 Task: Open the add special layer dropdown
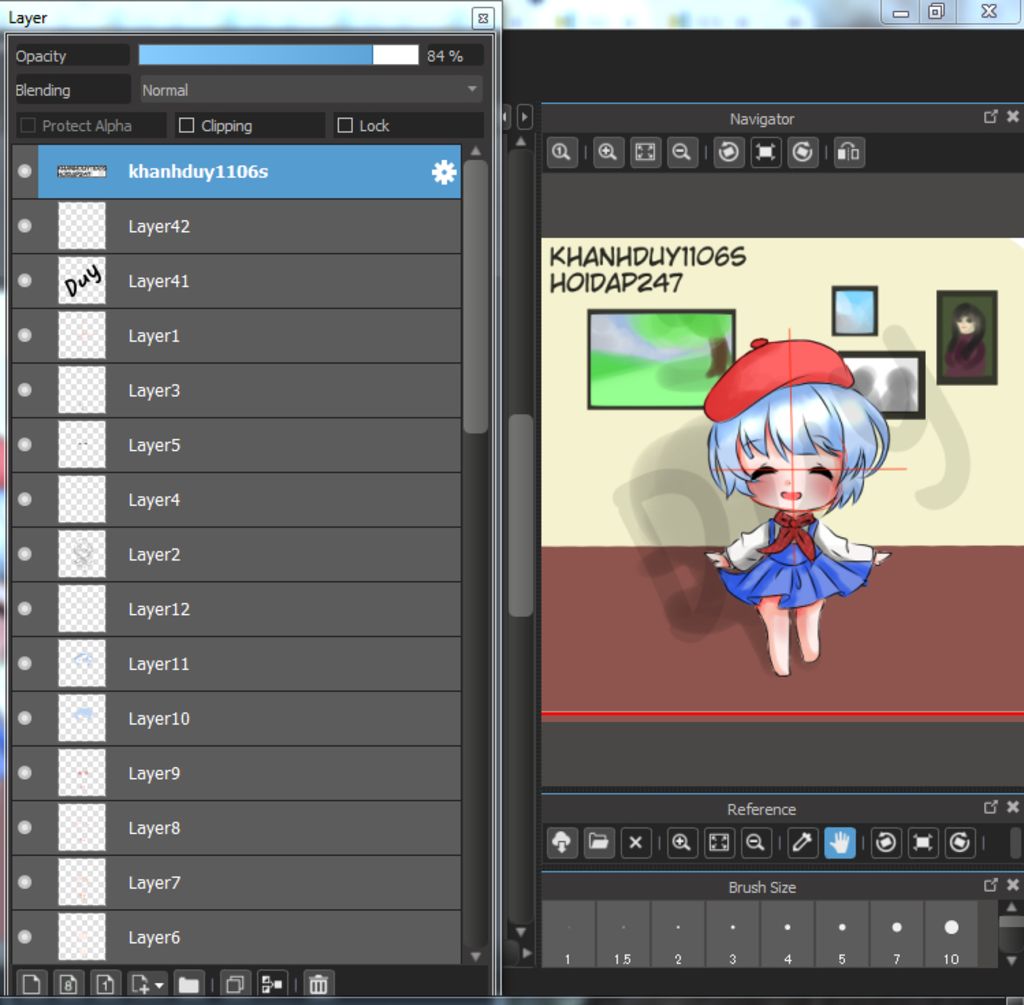point(148,983)
